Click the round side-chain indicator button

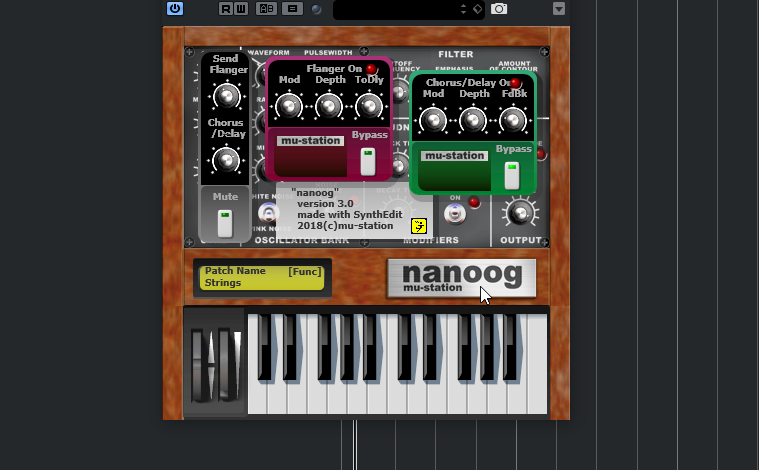[x=316, y=9]
